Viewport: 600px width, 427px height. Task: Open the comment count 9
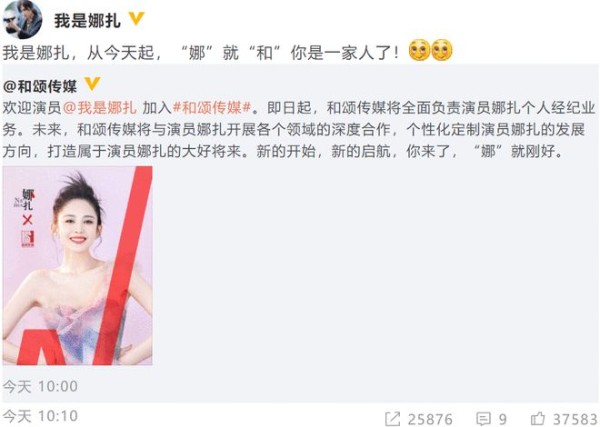502,419
